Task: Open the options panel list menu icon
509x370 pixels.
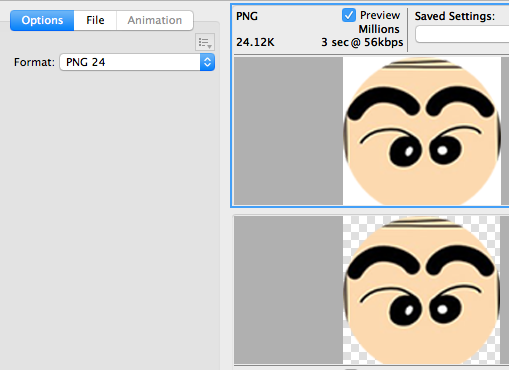Action: click(205, 42)
